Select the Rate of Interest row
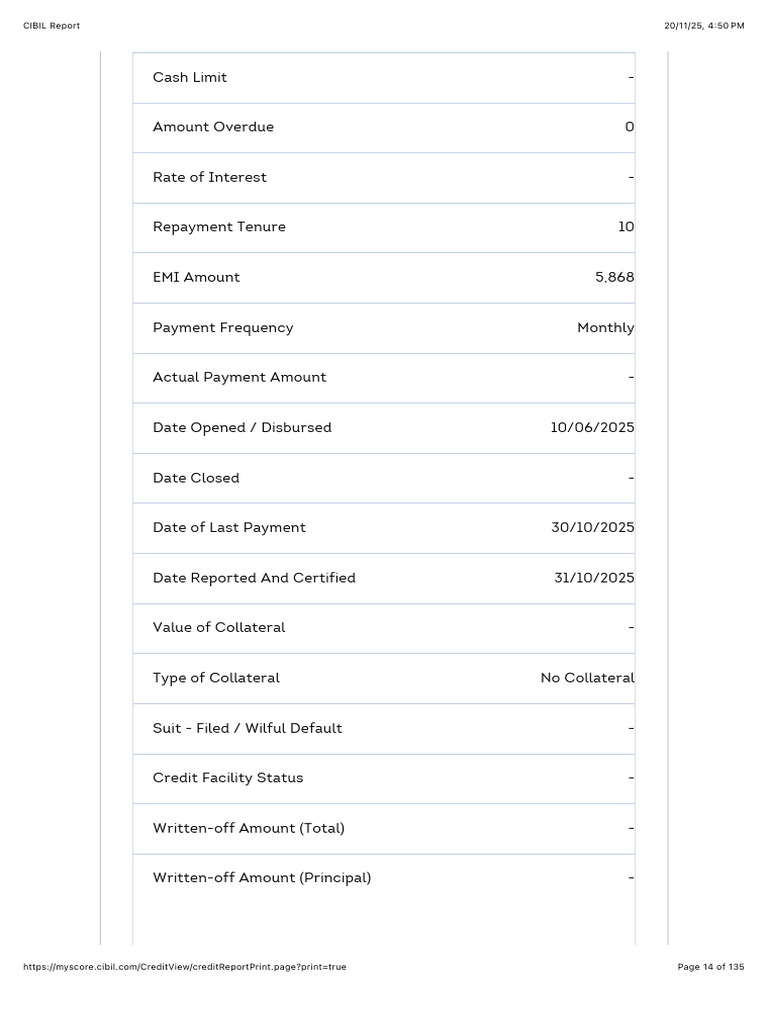Screen dimensions: 768x1024 384,178
